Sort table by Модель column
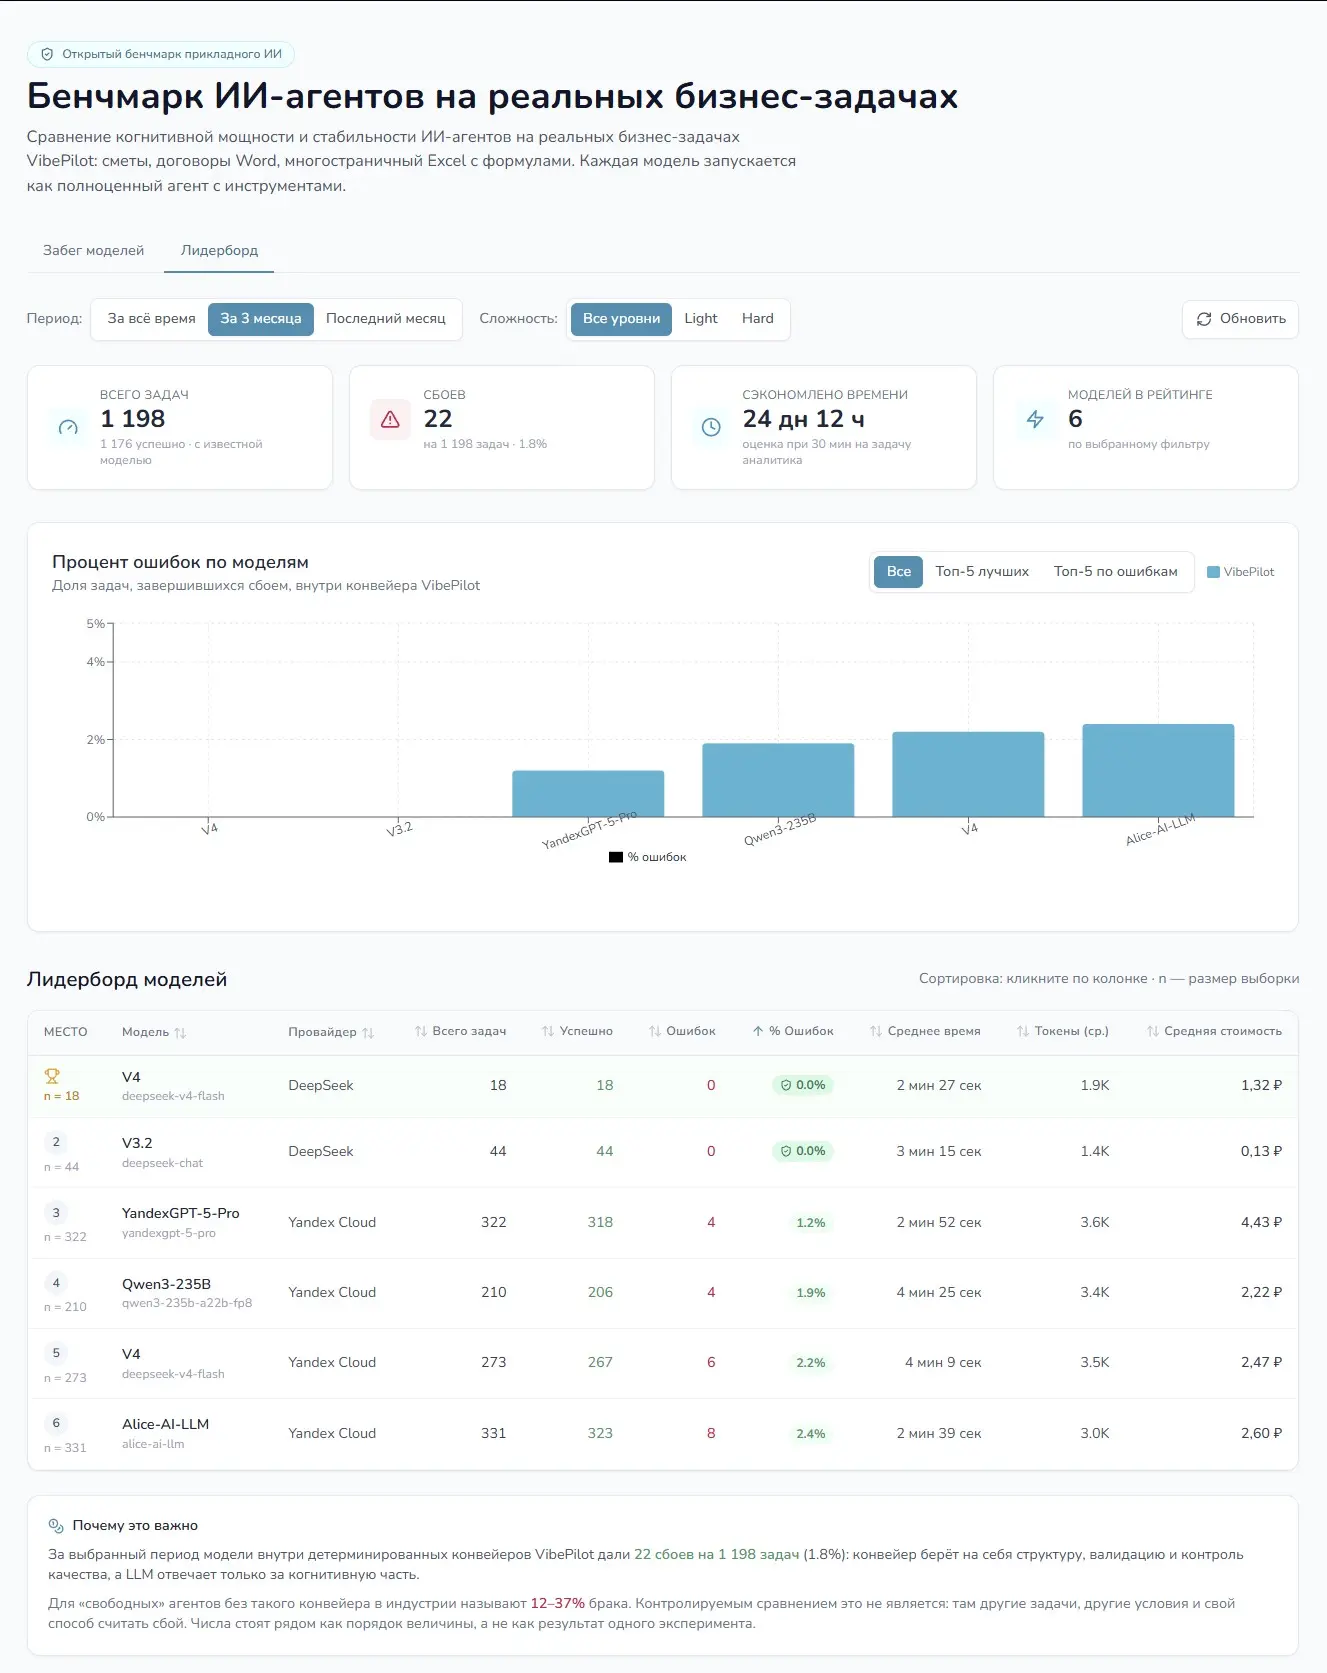 point(154,1032)
